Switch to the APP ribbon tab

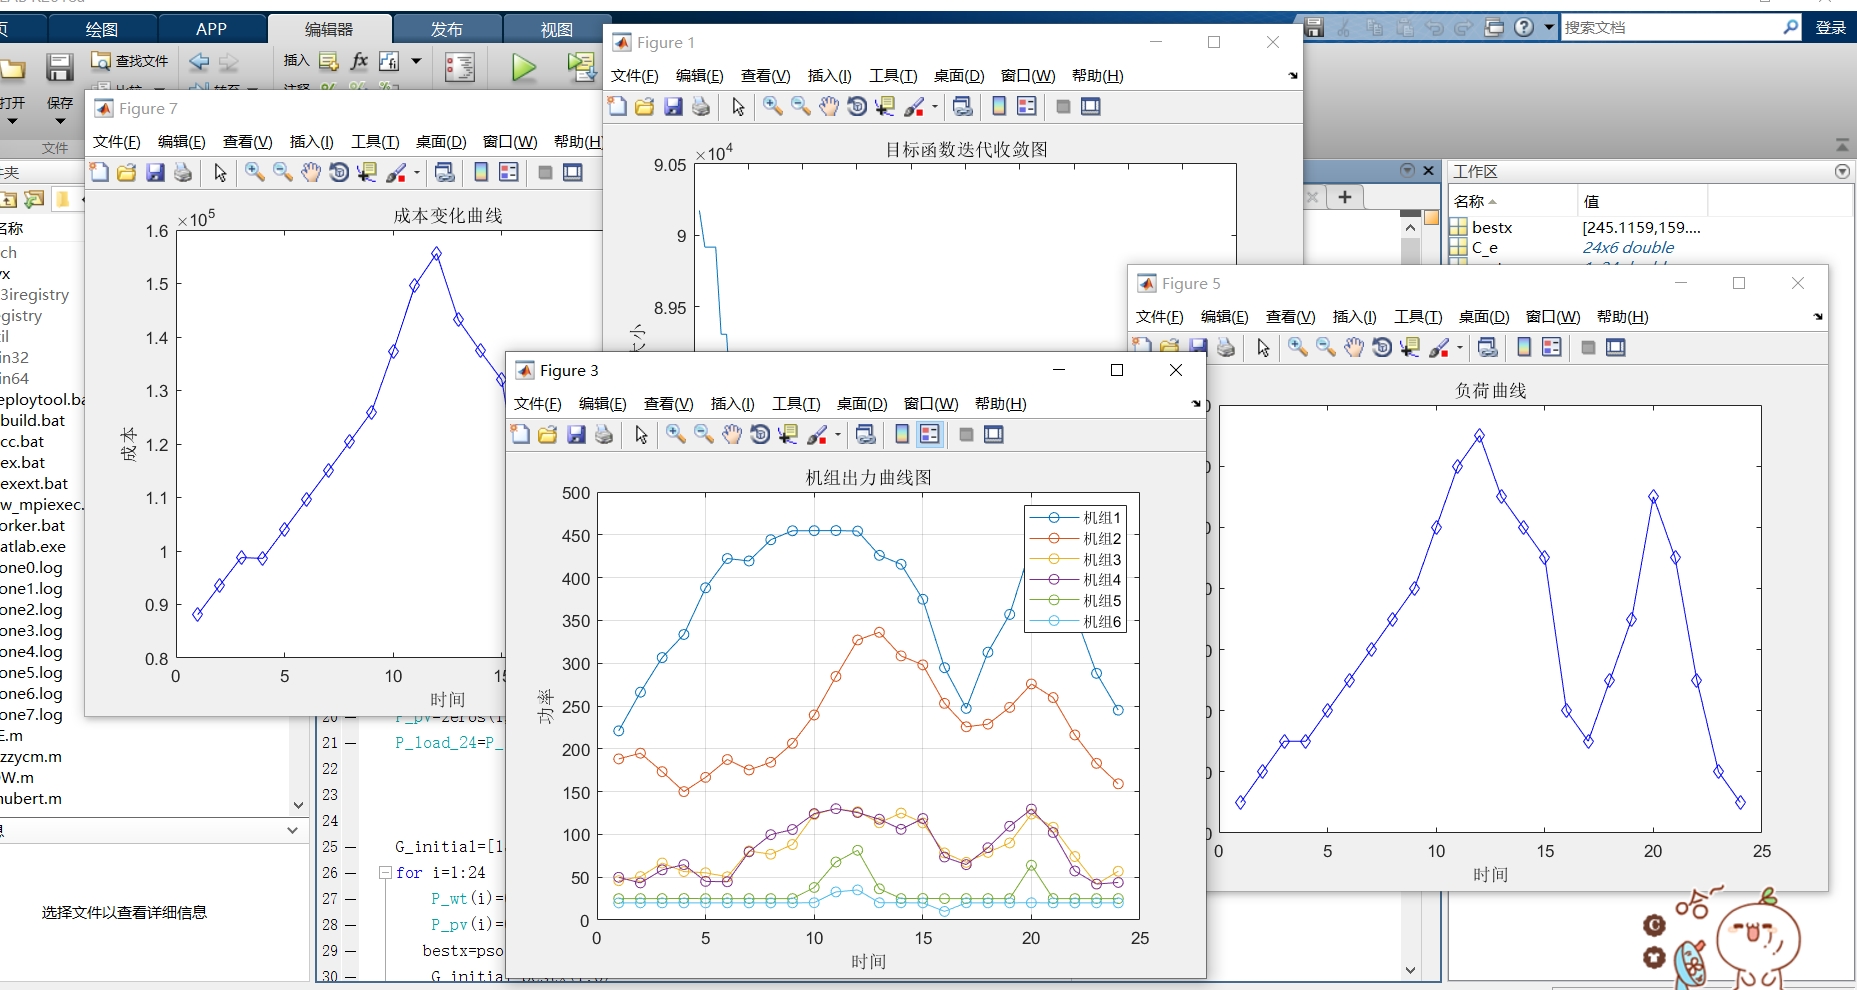click(x=211, y=29)
